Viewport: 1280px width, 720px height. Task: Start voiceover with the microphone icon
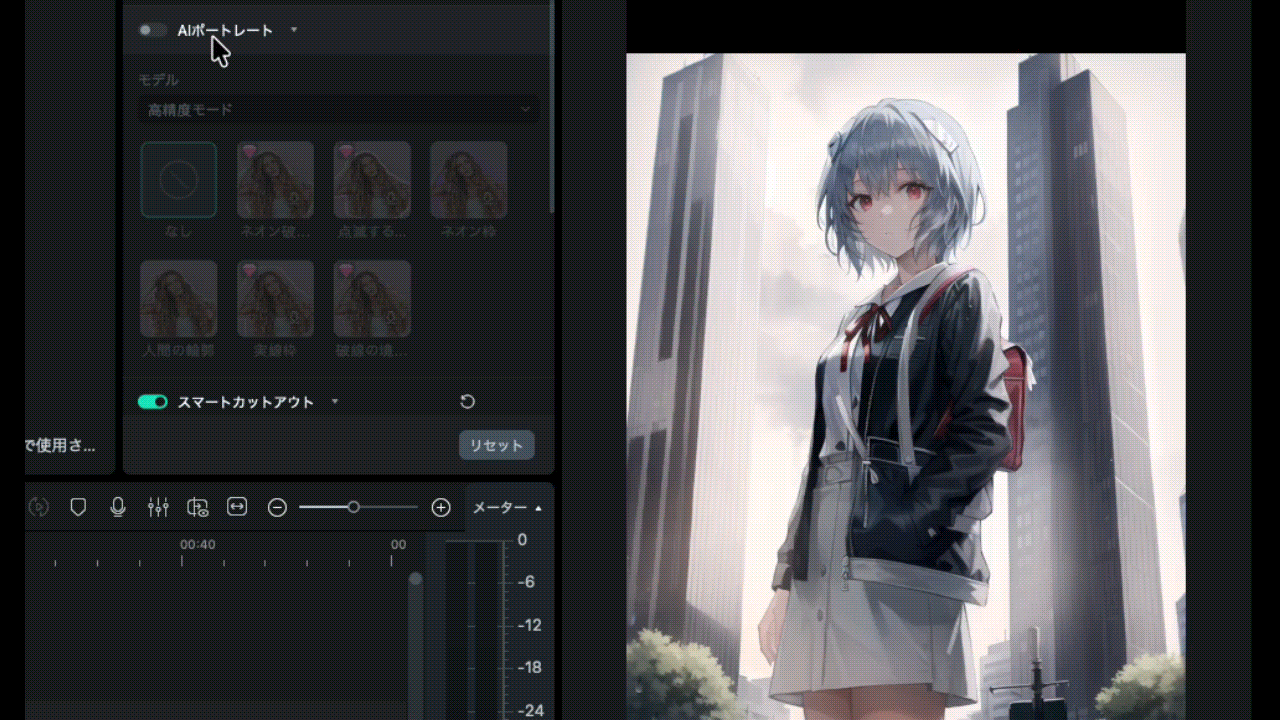[x=118, y=507]
